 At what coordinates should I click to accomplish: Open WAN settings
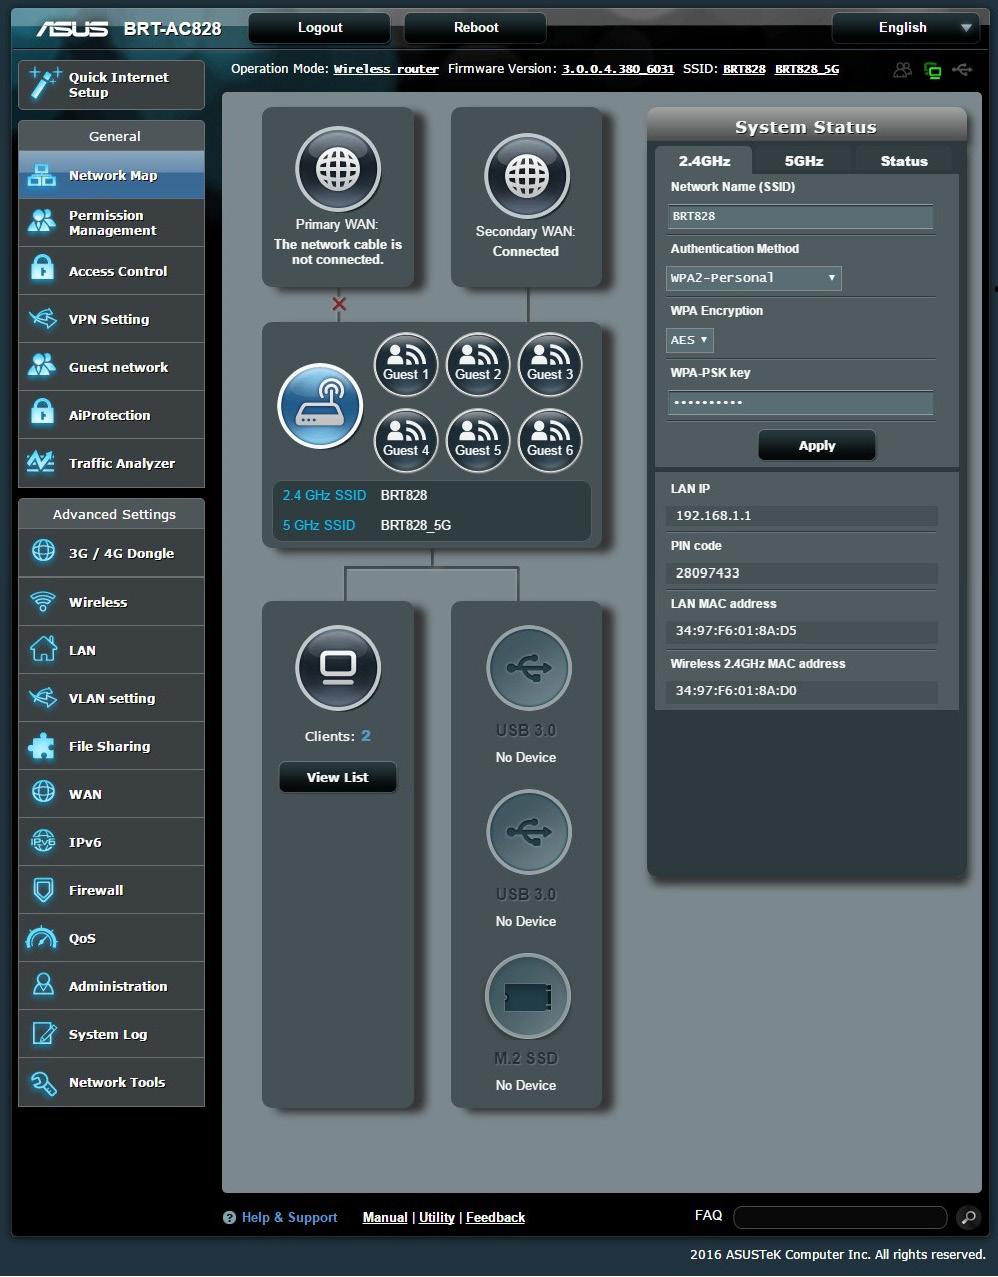coord(111,794)
